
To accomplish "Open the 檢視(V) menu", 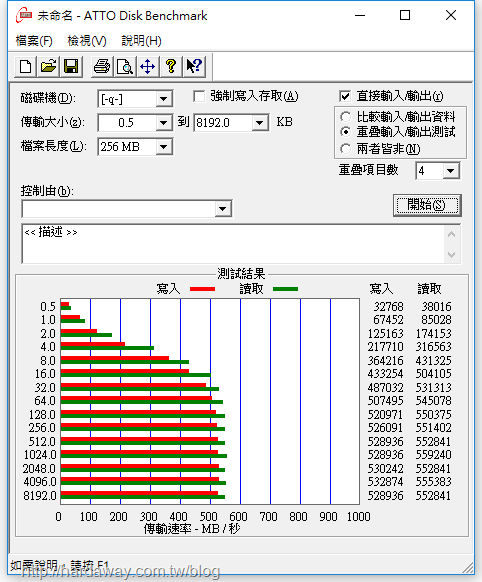I will (87, 41).
